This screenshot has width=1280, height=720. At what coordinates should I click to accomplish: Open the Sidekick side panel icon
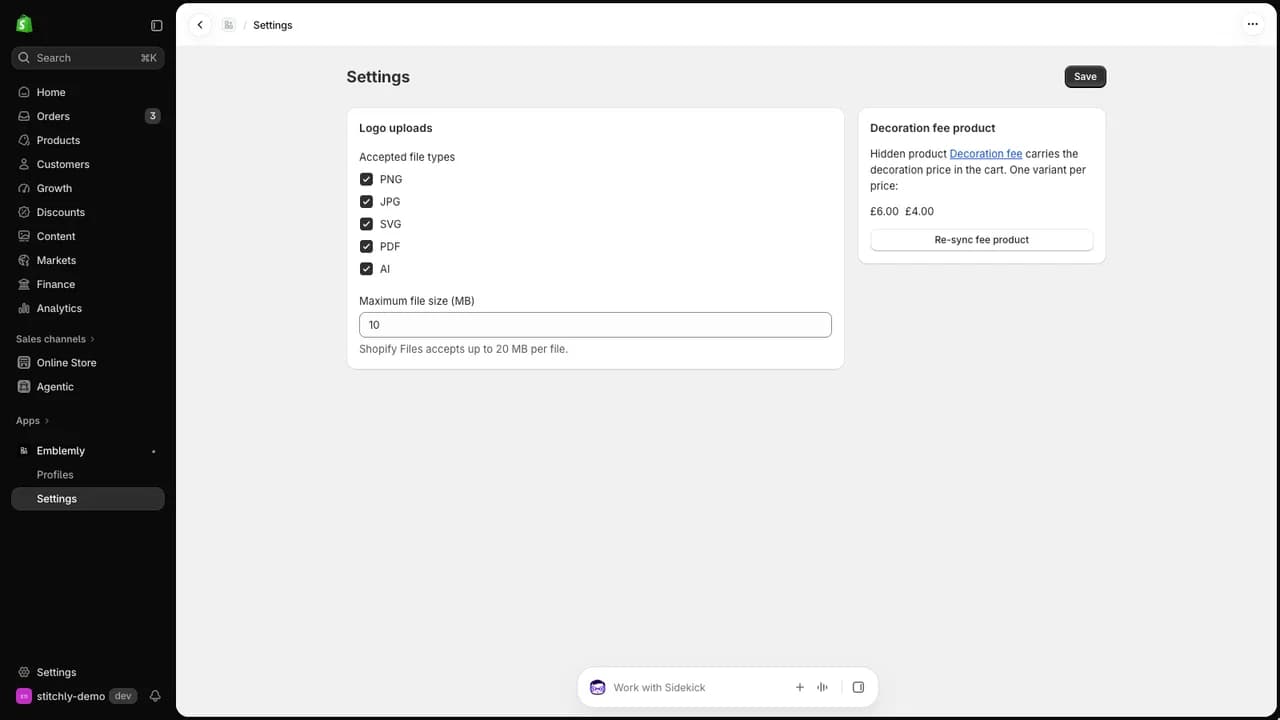pos(858,687)
